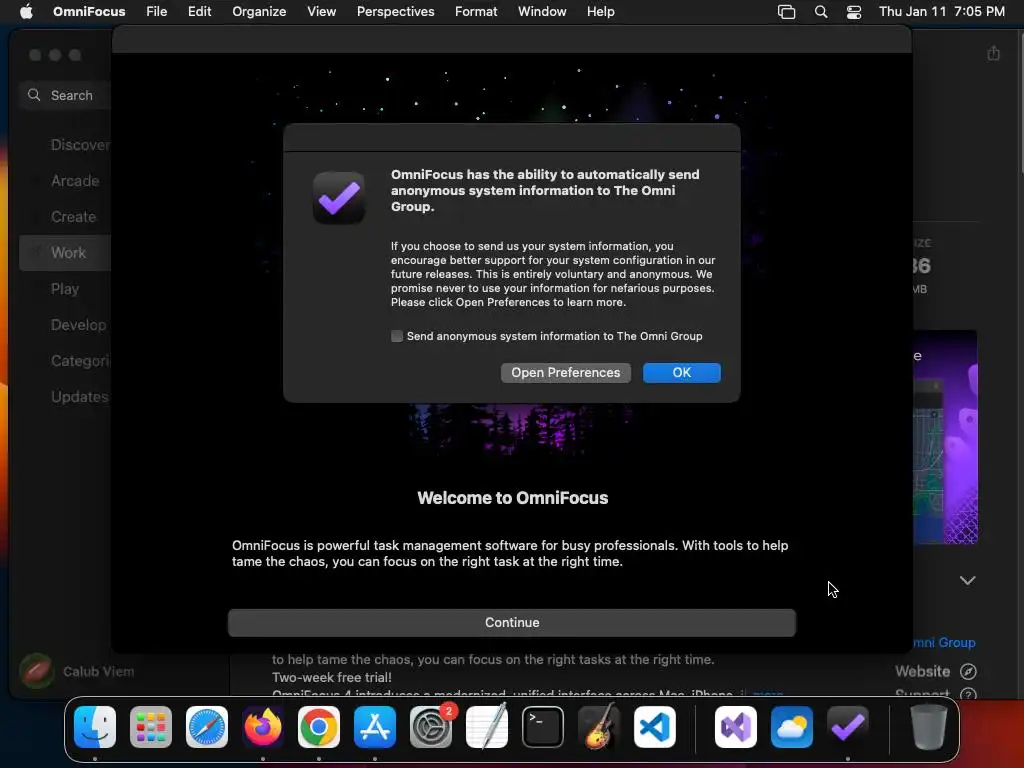Open the Trash from the Dock
The width and height of the screenshot is (1024, 768).
point(928,727)
